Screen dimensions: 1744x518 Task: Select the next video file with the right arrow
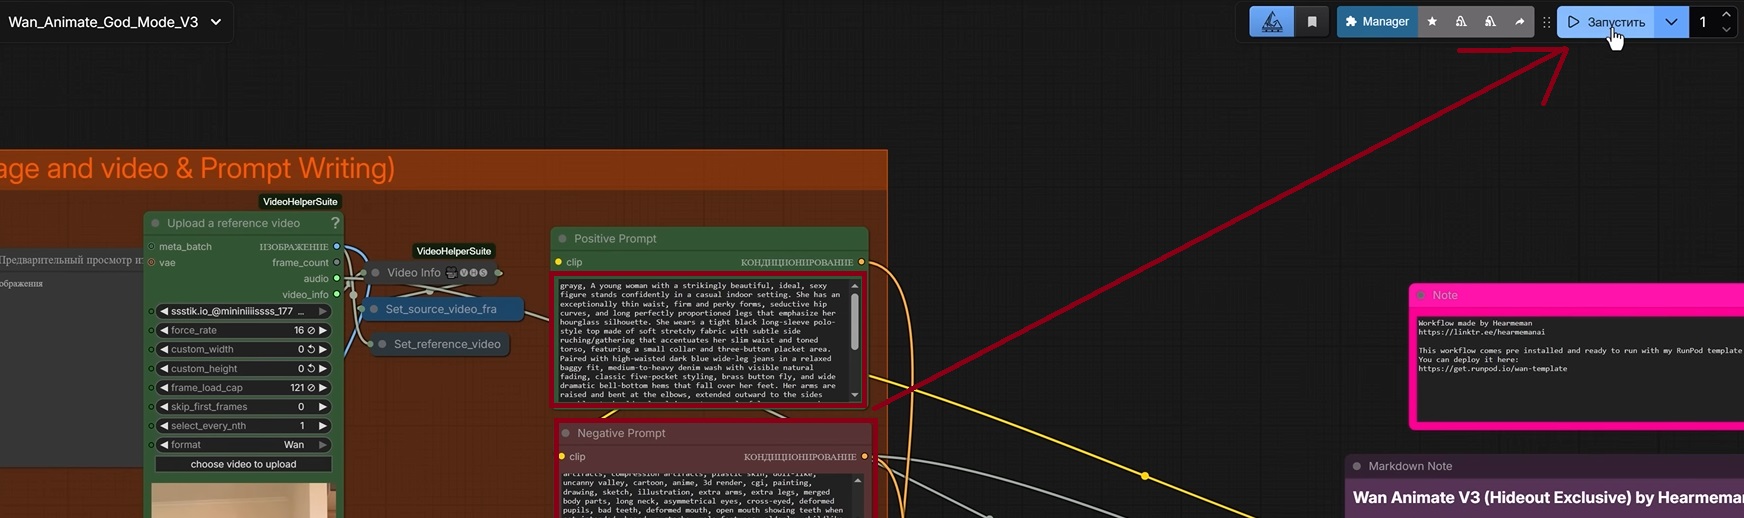click(x=322, y=311)
